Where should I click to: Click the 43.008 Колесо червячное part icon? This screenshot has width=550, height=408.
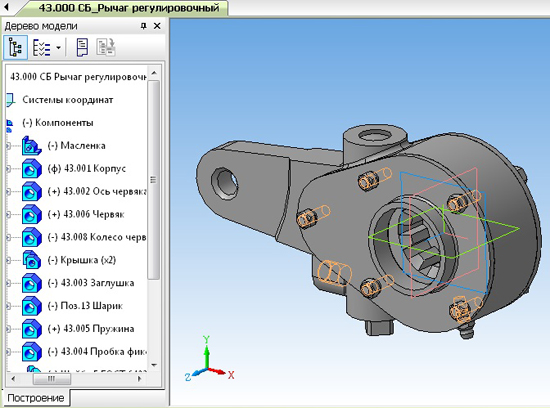[x=32, y=238]
